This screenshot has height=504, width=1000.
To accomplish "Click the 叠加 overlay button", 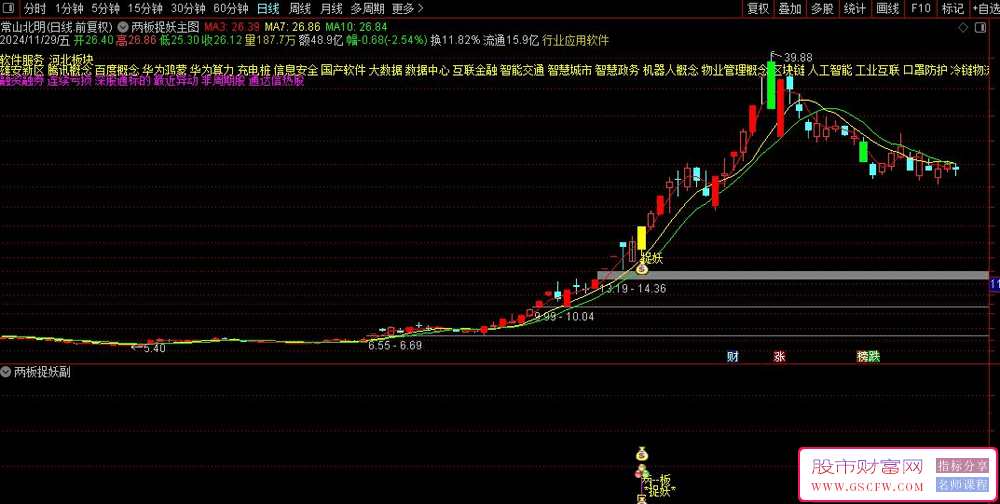I will click(790, 9).
